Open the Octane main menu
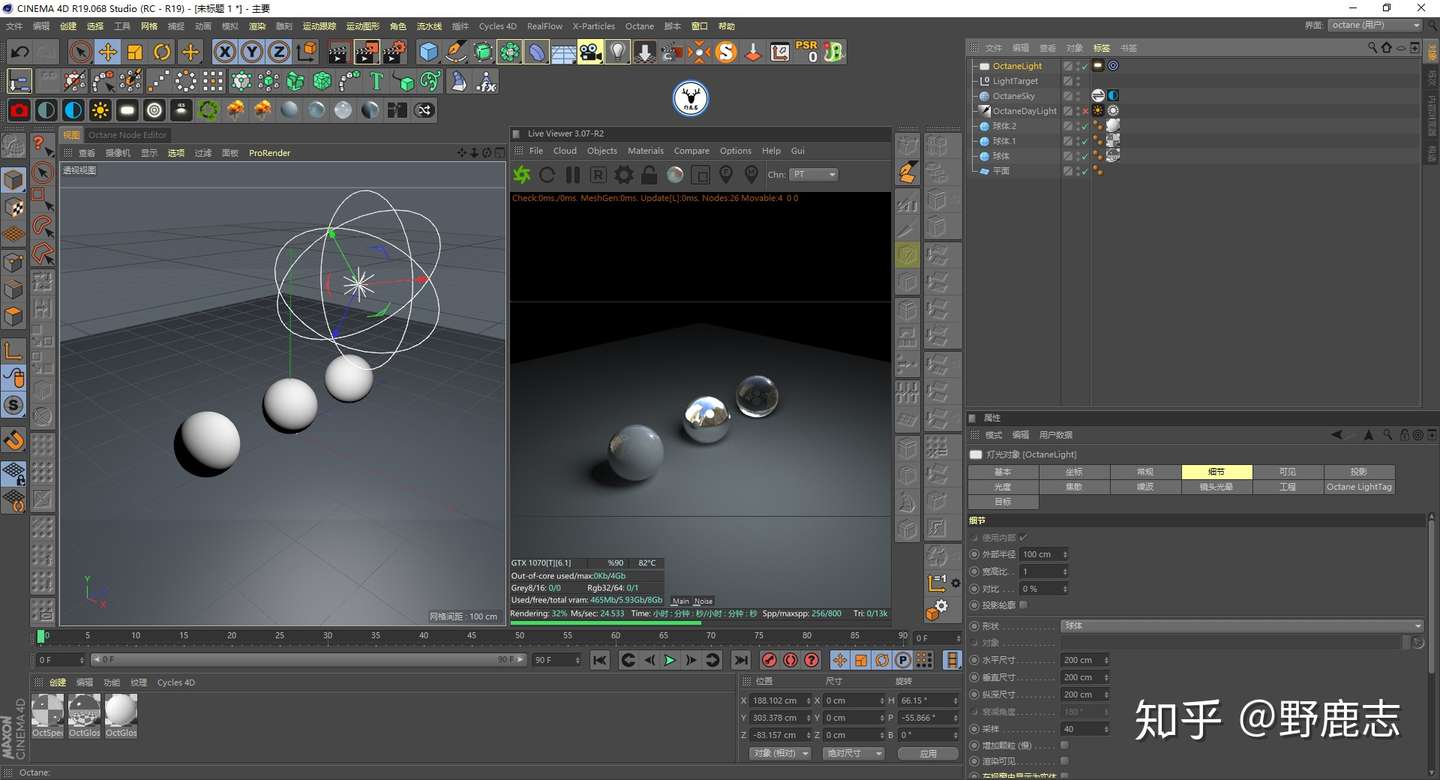Screen dimensions: 1440x780 pyautogui.click(x=639, y=26)
